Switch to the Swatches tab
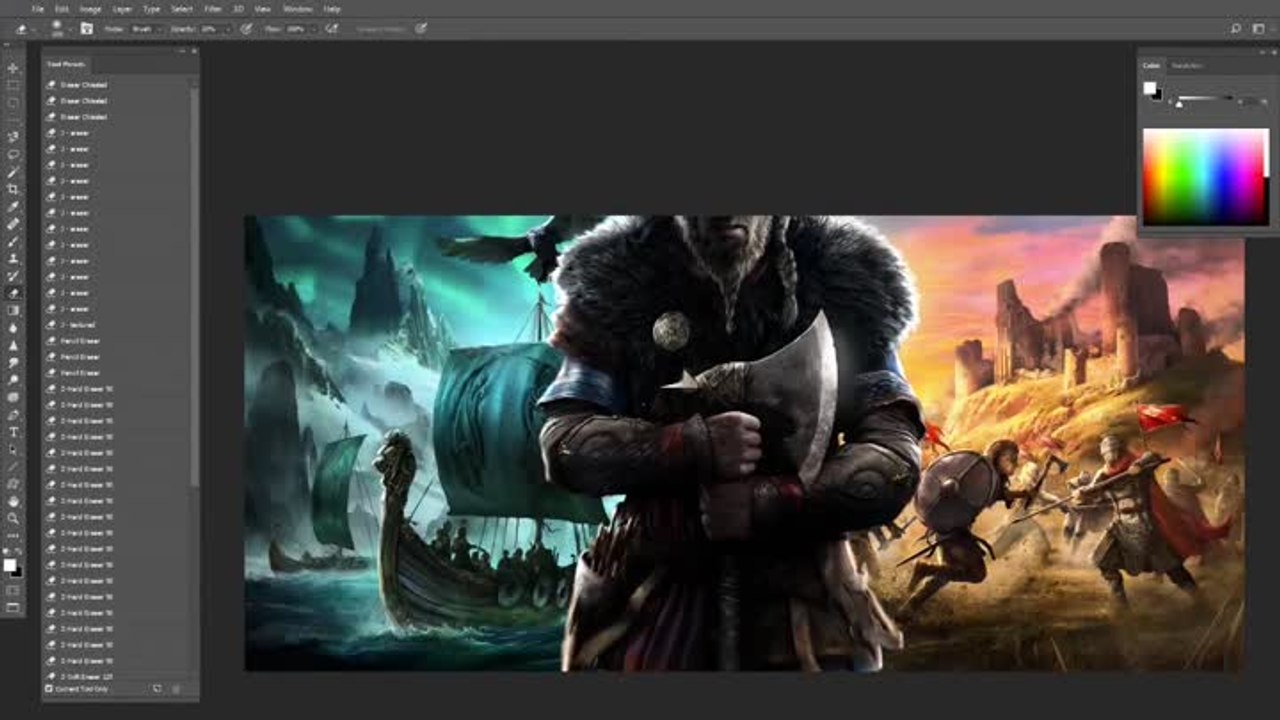 point(1187,66)
